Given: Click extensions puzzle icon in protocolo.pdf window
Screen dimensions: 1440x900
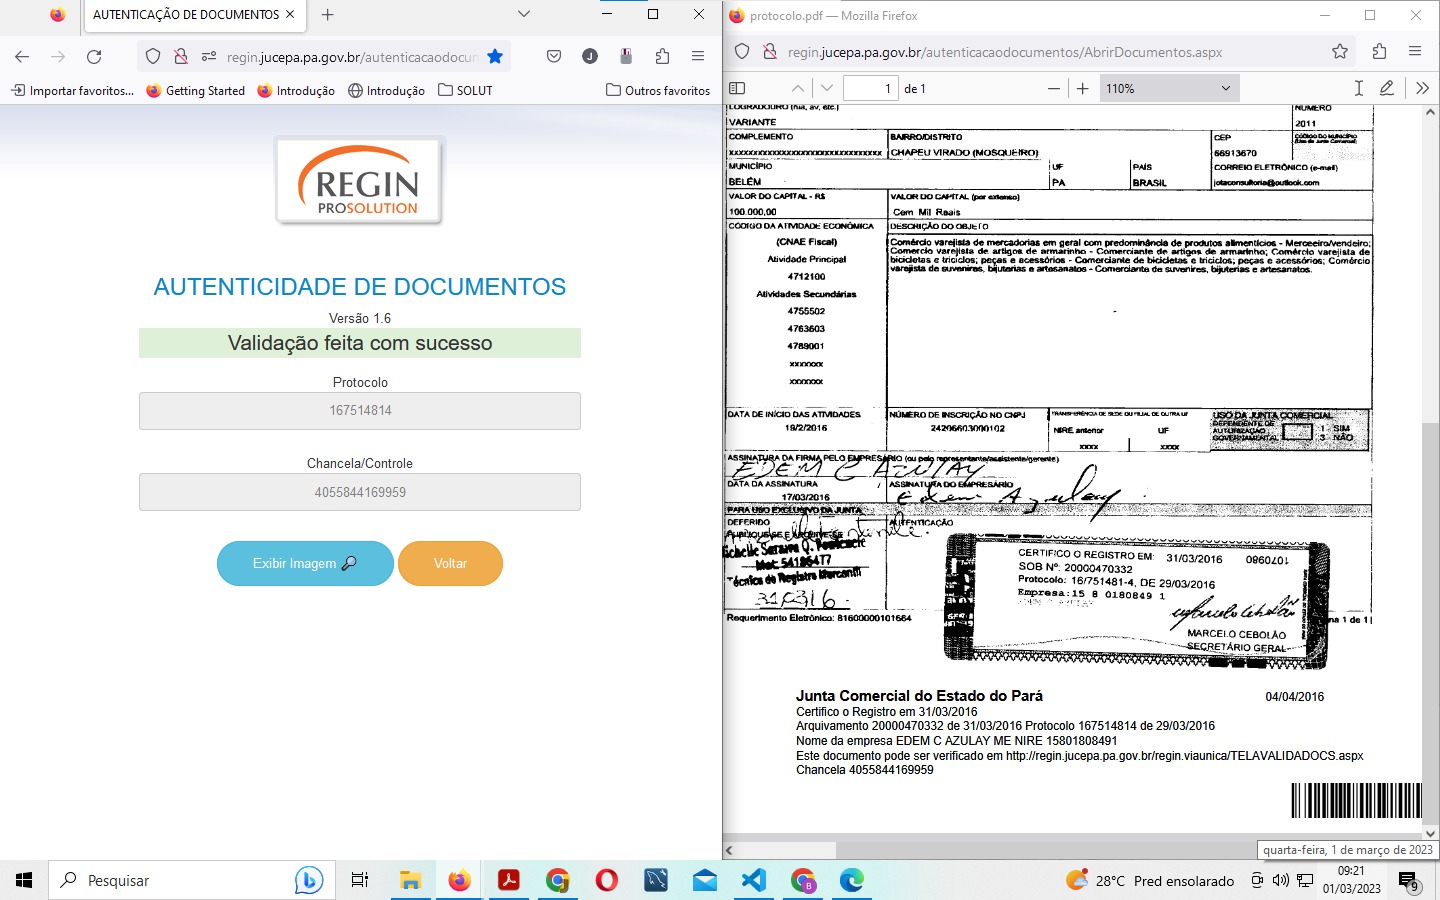Looking at the screenshot, I should tap(1380, 51).
